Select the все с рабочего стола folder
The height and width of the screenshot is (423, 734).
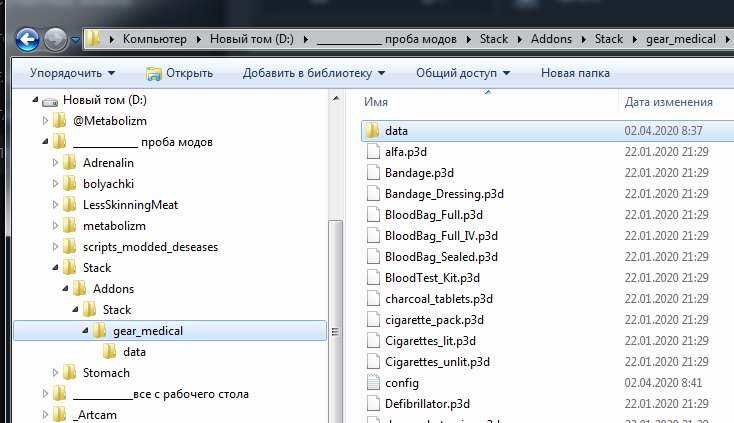161,394
